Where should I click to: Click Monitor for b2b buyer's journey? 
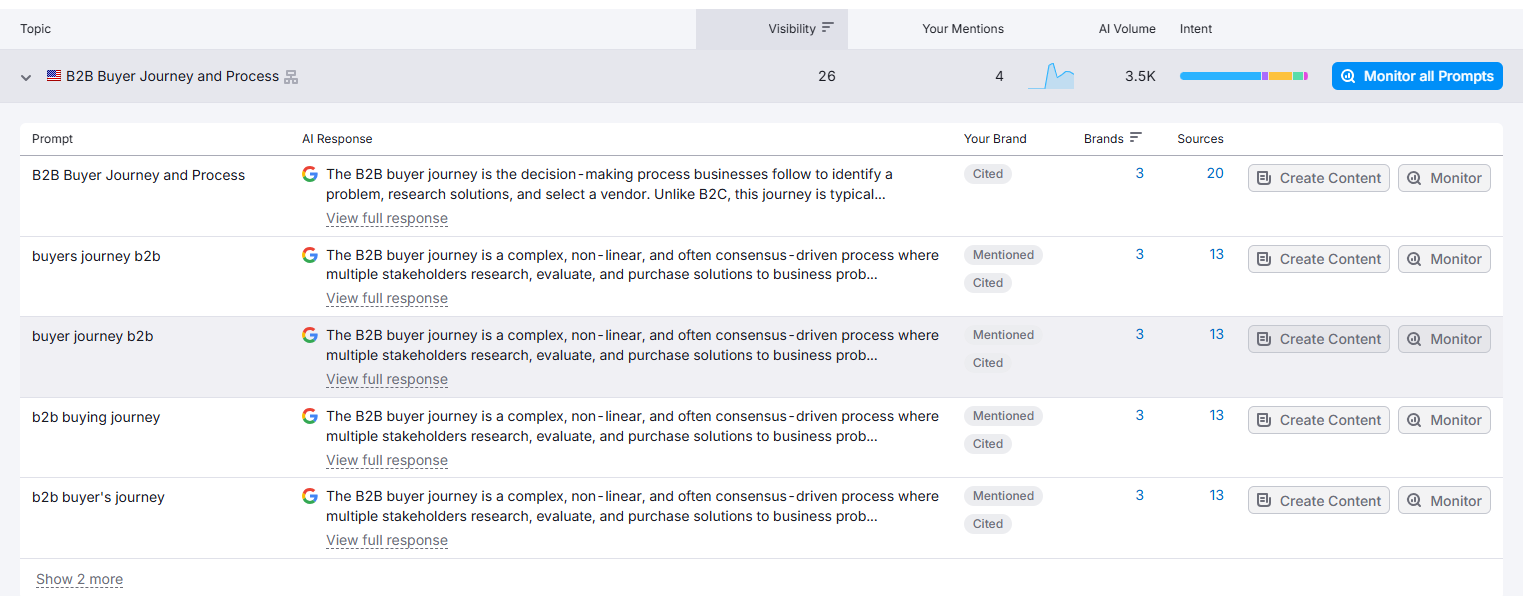point(1444,501)
